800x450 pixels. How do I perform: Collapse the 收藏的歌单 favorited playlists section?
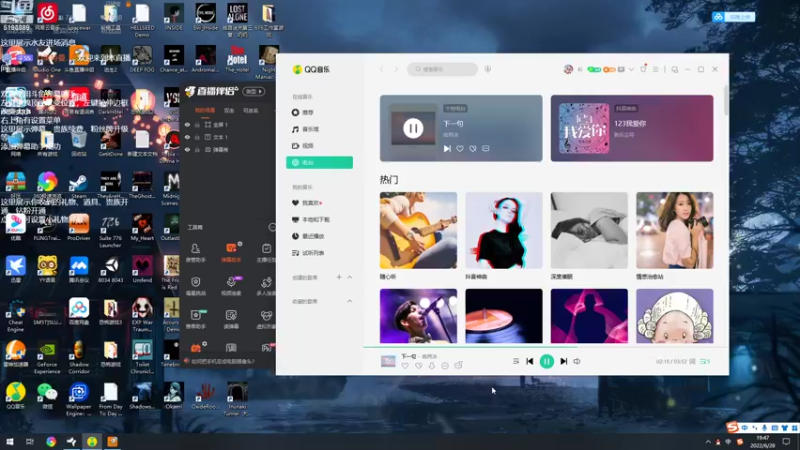coord(349,301)
